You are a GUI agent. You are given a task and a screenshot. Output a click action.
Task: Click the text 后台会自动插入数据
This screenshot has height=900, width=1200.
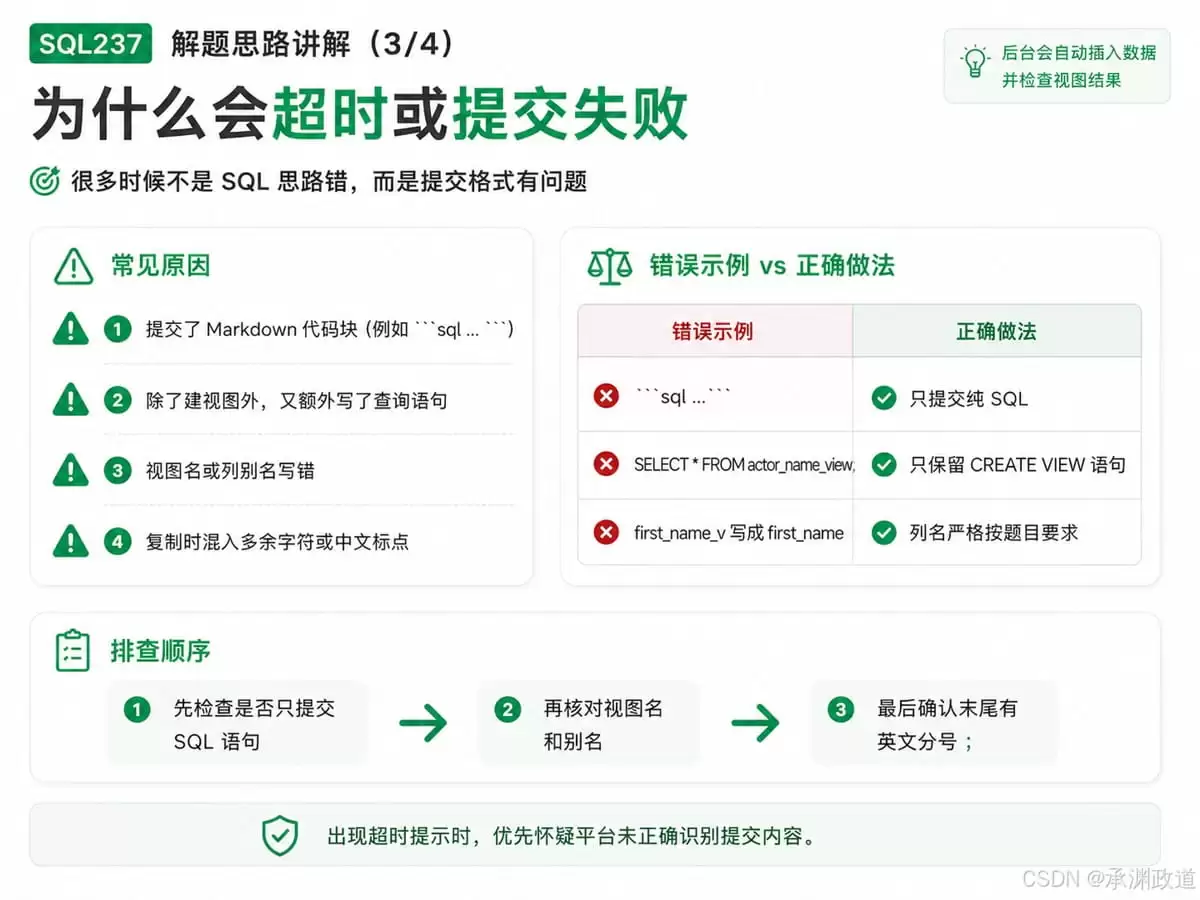(1079, 53)
